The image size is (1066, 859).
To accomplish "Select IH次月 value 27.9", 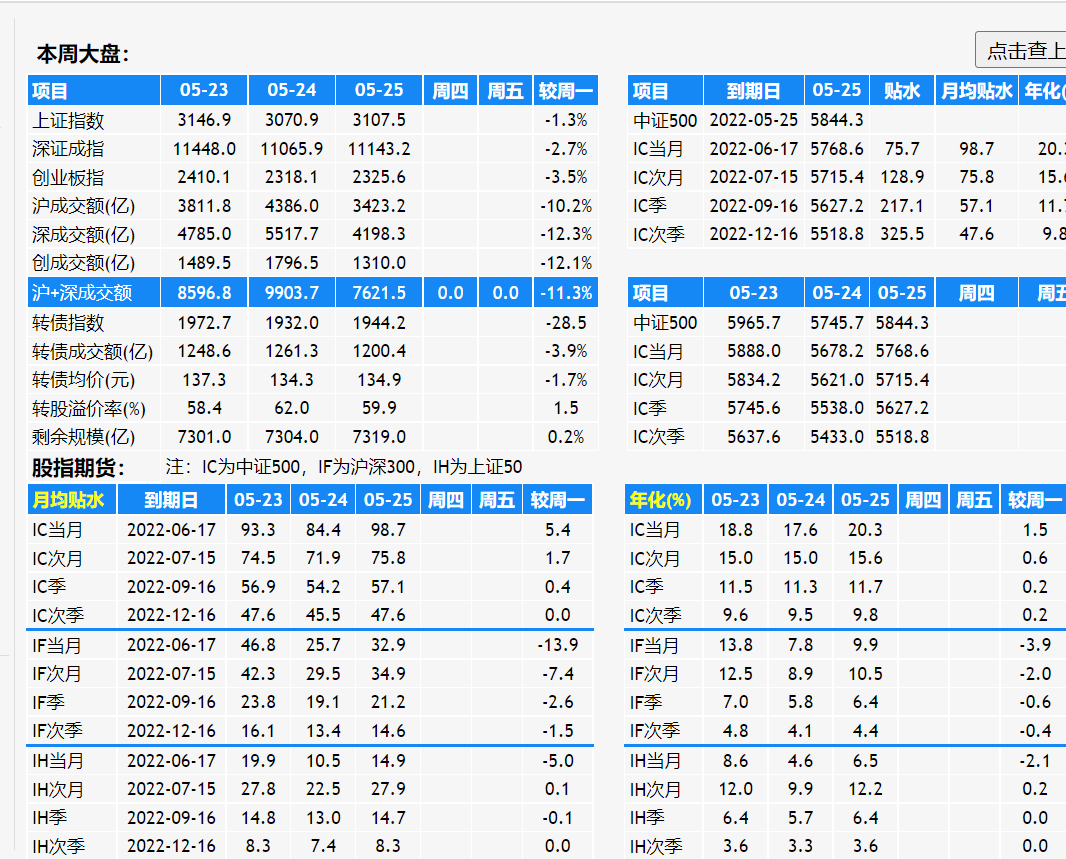I will (388, 789).
